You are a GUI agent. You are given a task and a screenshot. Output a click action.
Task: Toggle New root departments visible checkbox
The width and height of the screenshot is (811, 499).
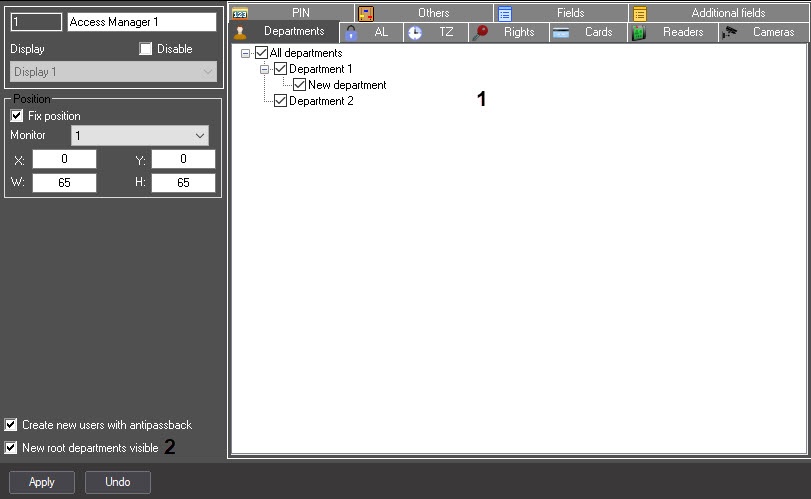(10, 447)
